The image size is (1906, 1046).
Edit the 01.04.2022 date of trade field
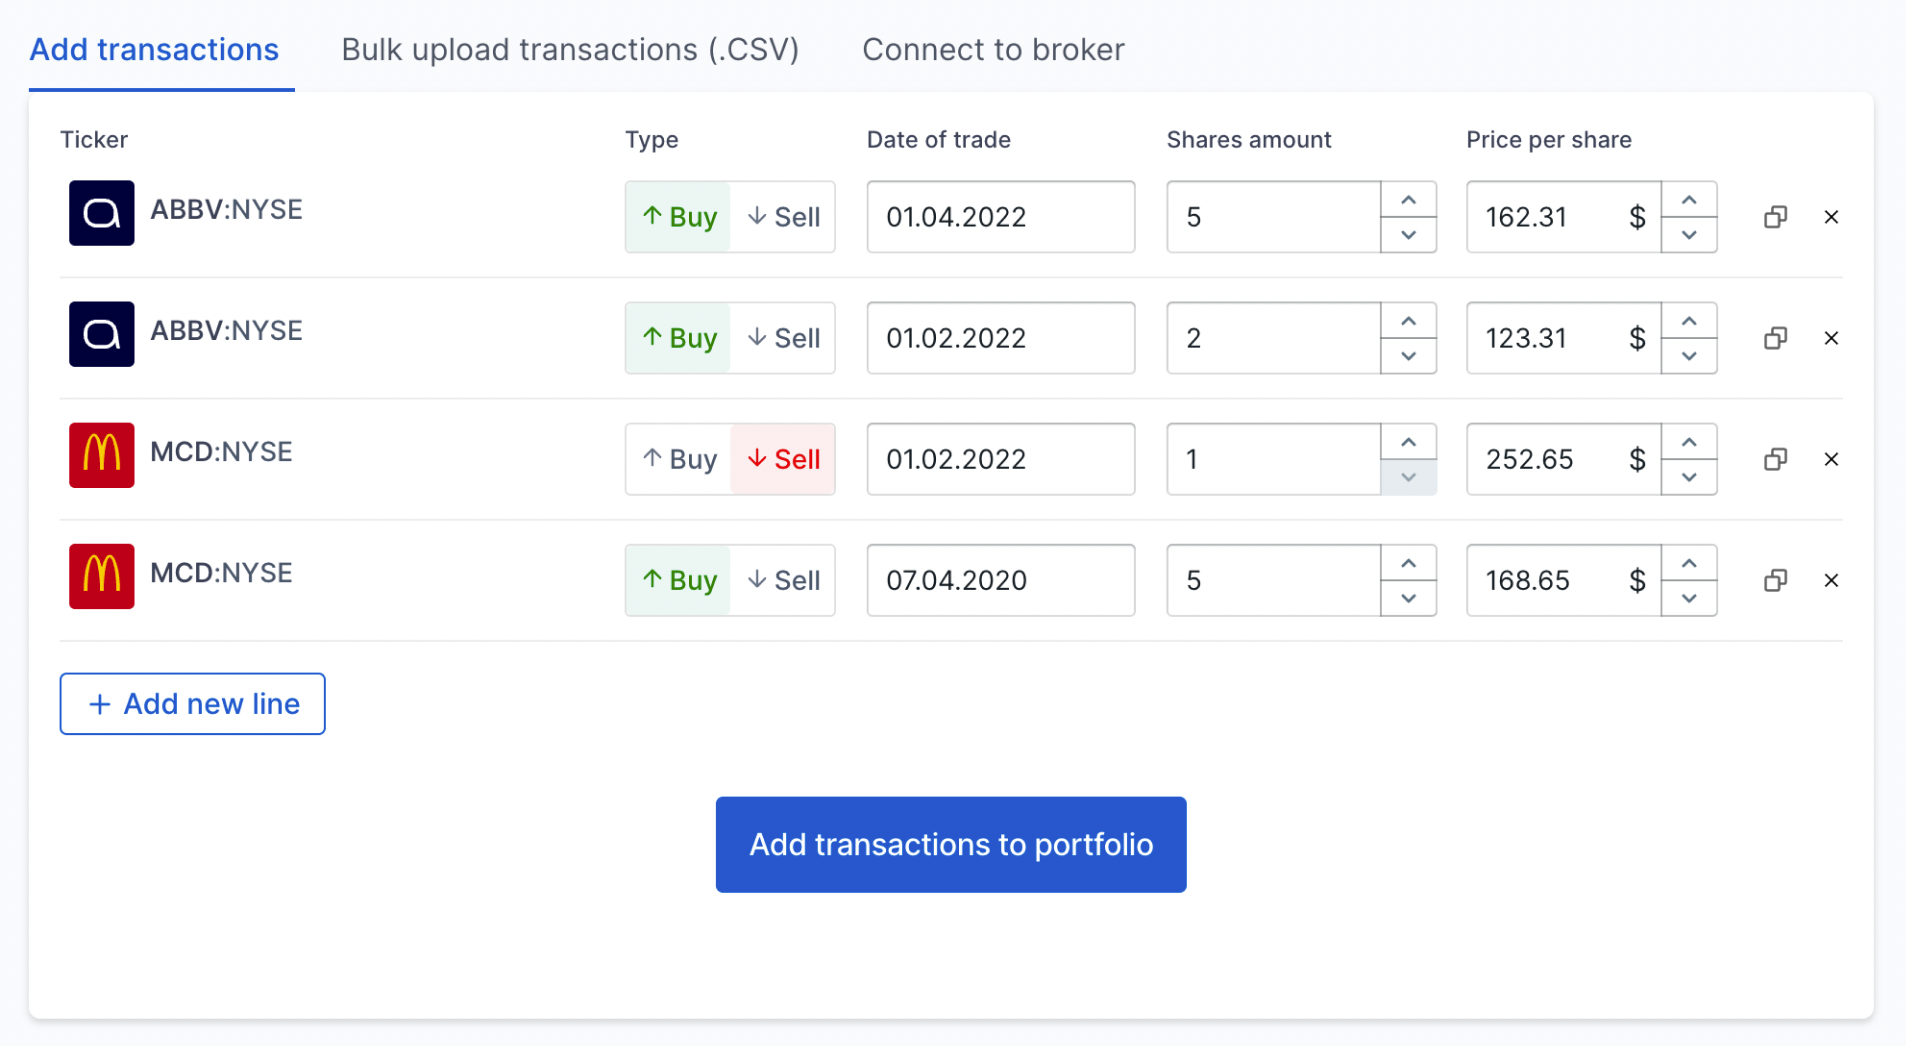[x=1000, y=217]
